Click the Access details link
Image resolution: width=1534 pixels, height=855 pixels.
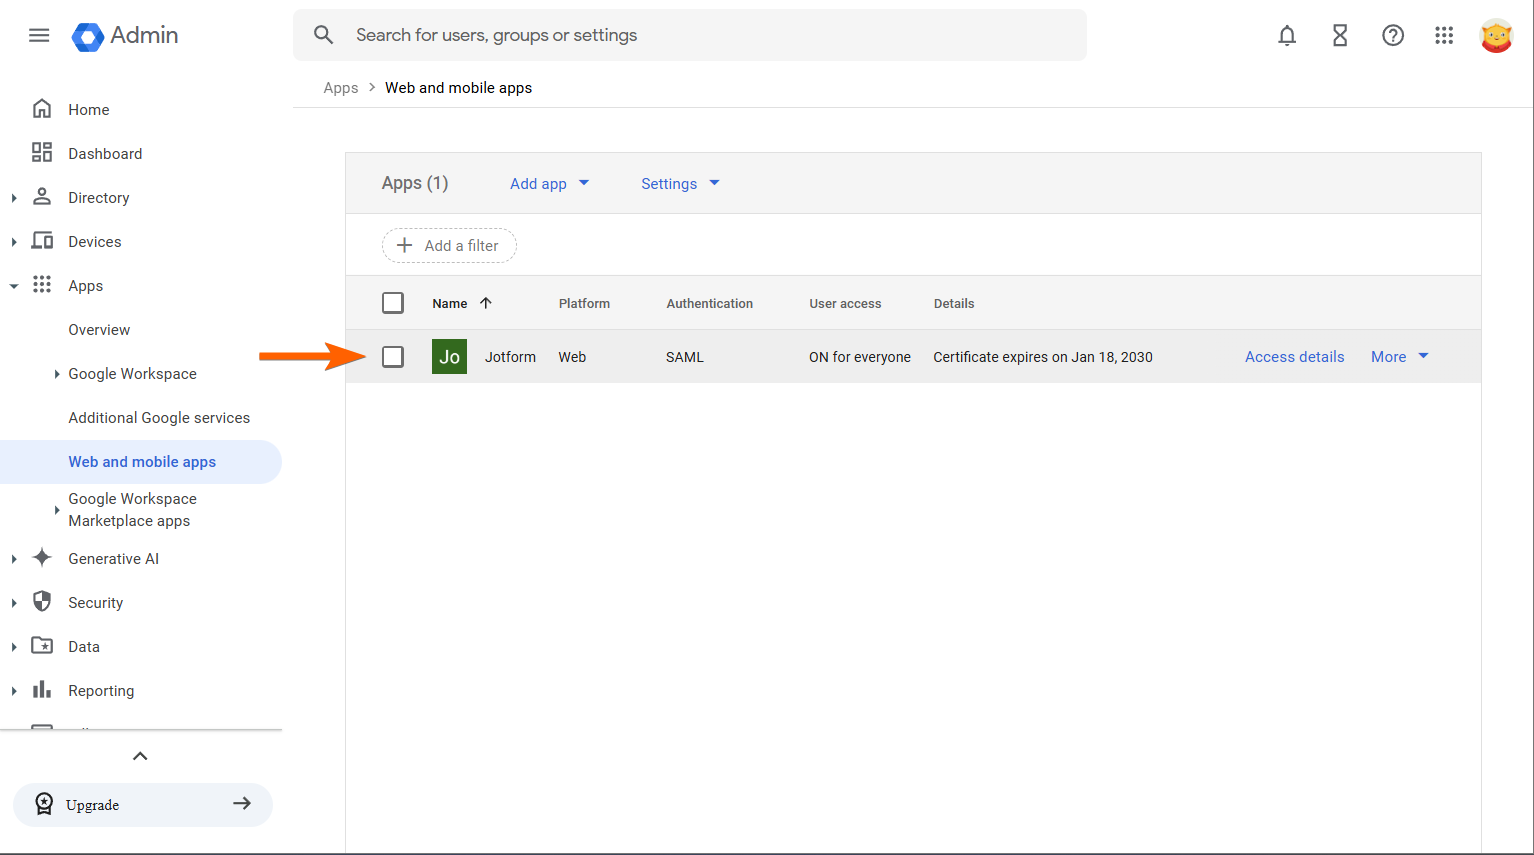[x=1294, y=357]
